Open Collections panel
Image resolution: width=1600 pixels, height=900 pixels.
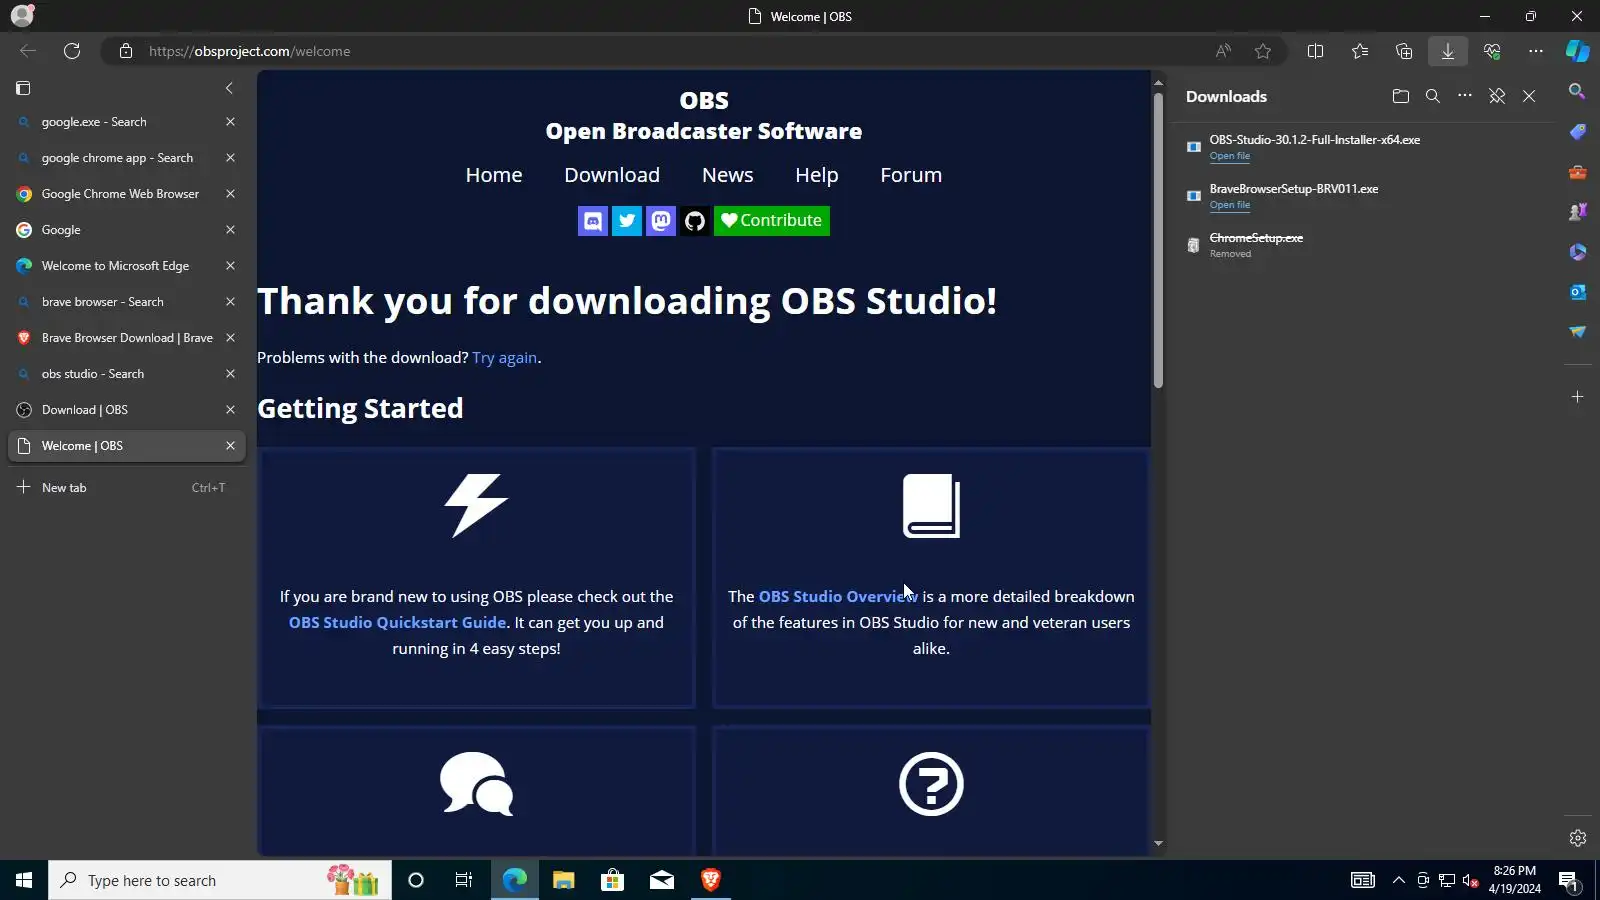(x=1404, y=51)
